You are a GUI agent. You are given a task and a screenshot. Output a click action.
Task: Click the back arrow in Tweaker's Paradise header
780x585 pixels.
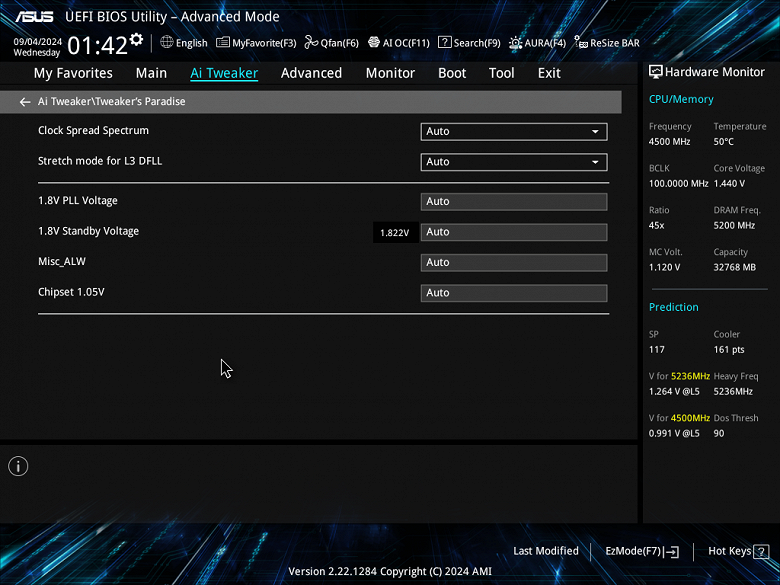click(x=25, y=102)
